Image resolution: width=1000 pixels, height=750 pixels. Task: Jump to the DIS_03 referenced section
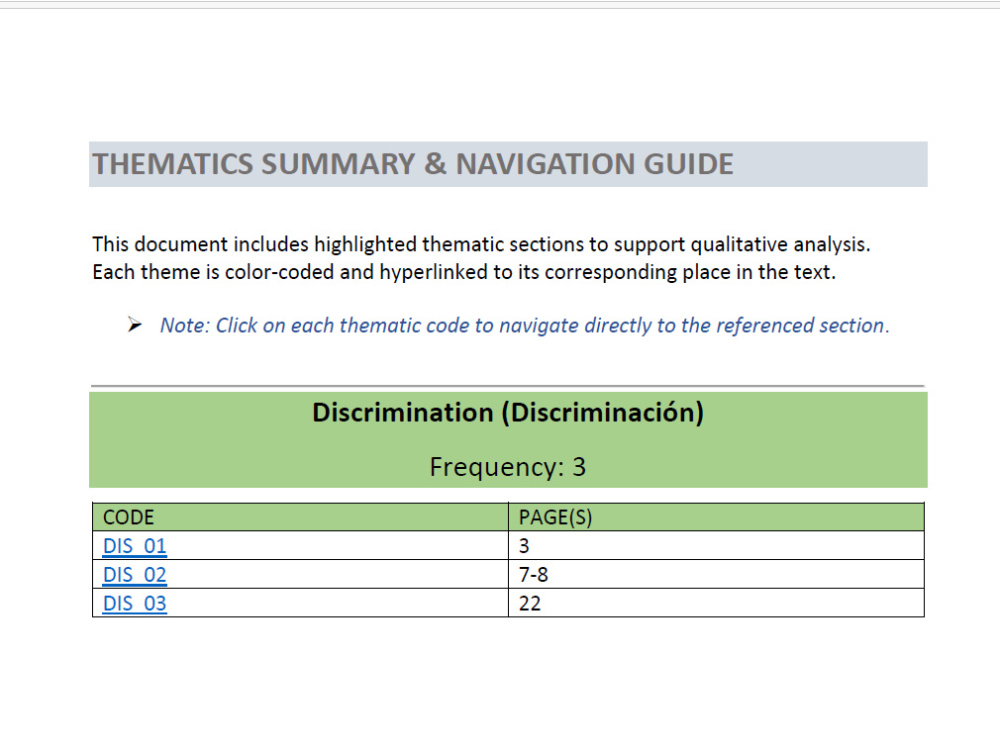coord(135,603)
